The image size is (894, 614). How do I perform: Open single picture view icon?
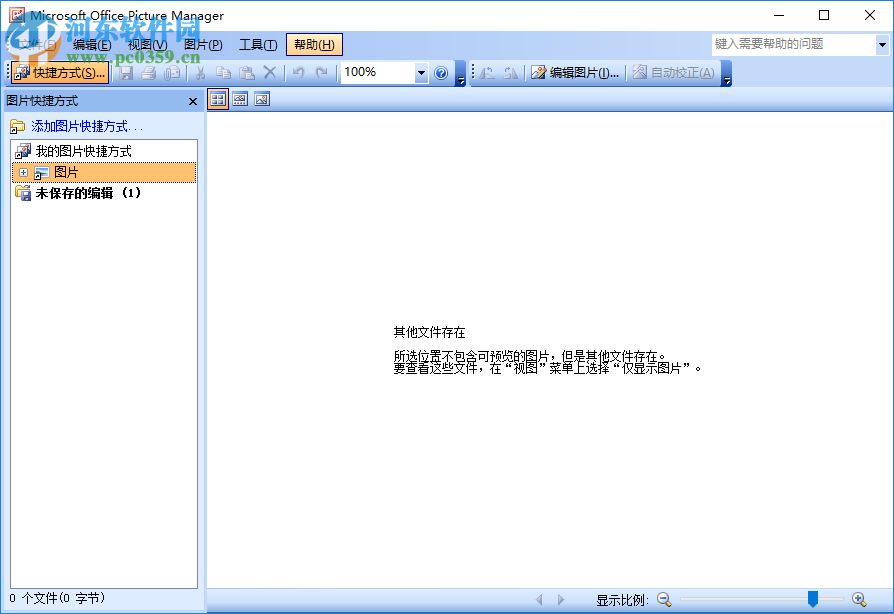click(x=262, y=99)
